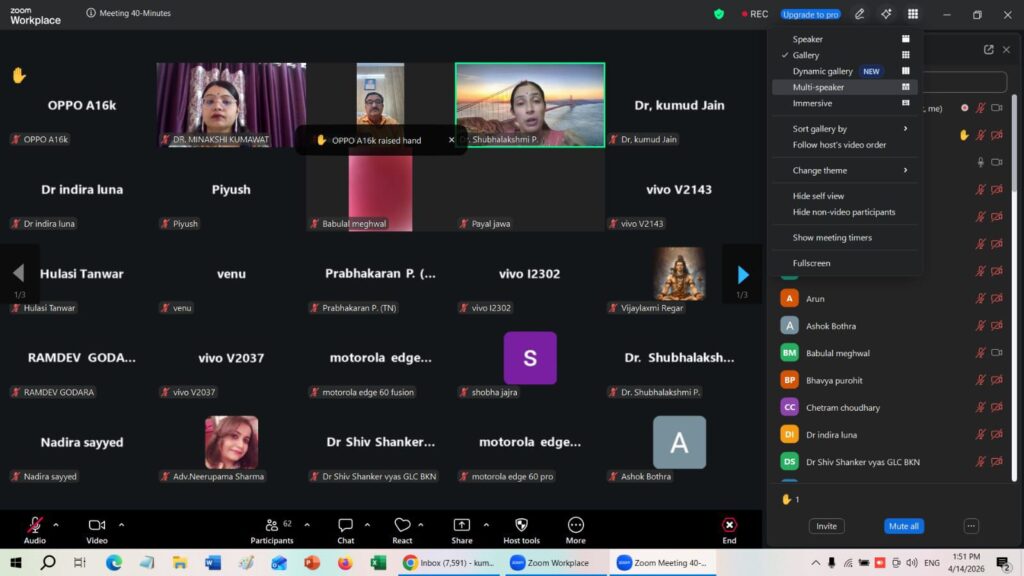
Task: Click the green encryption shield icon
Action: click(718, 14)
